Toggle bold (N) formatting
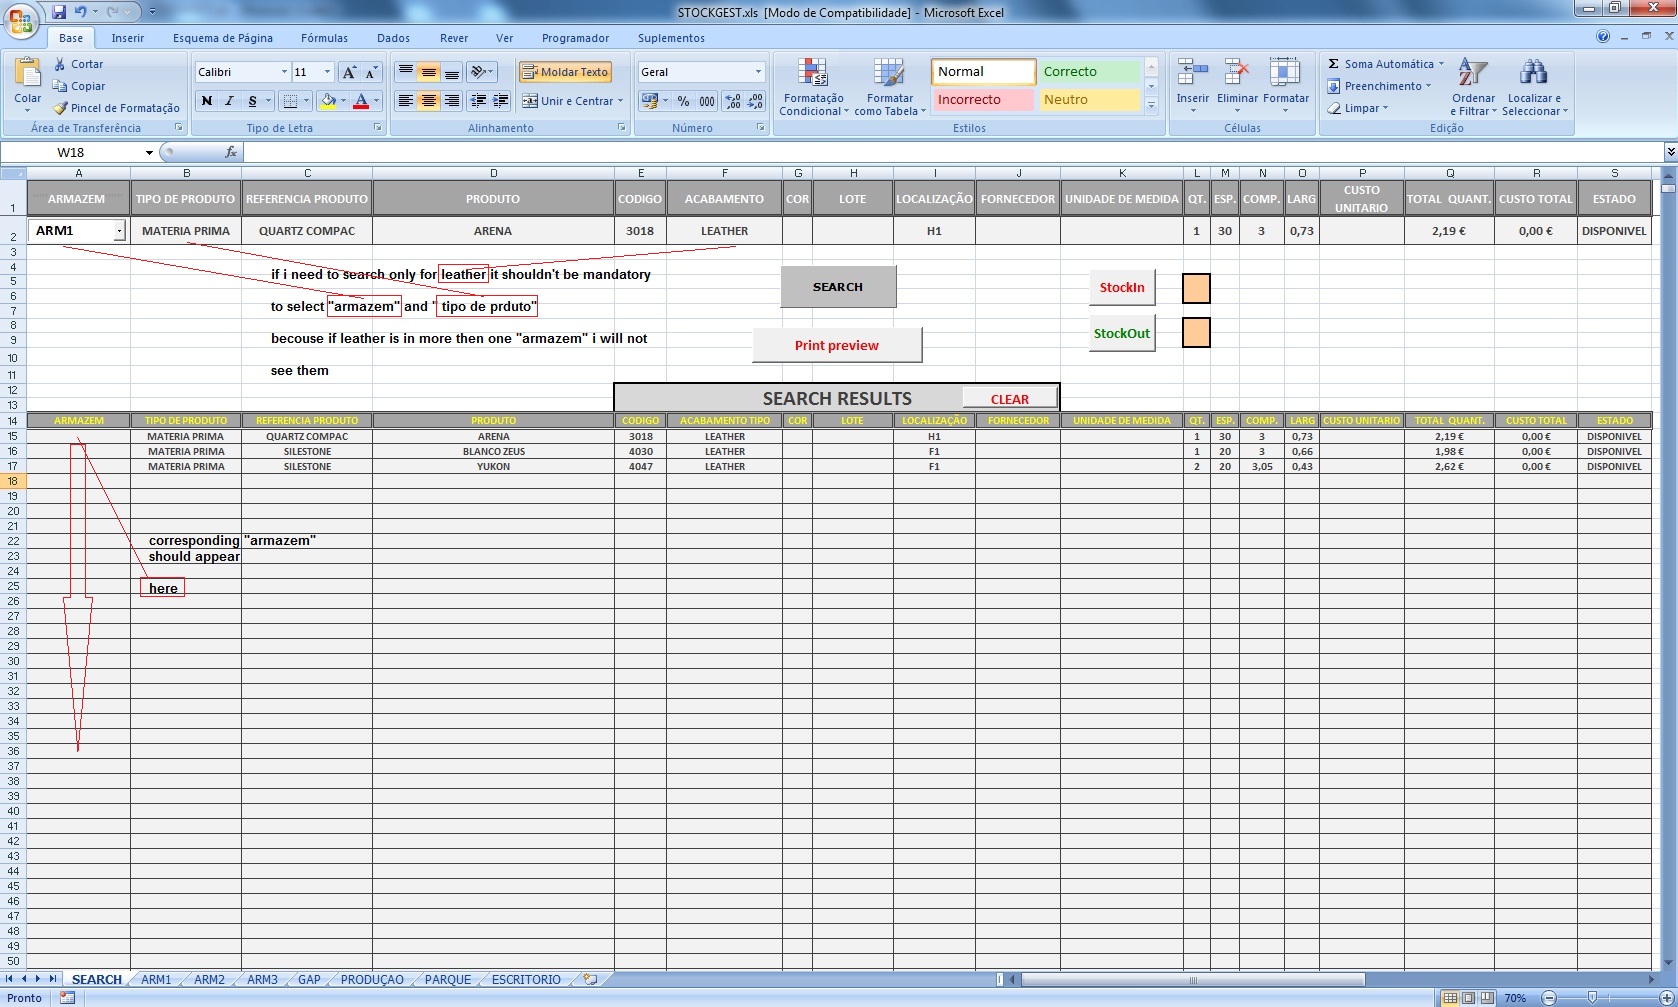The width and height of the screenshot is (1678, 1007). tap(207, 101)
